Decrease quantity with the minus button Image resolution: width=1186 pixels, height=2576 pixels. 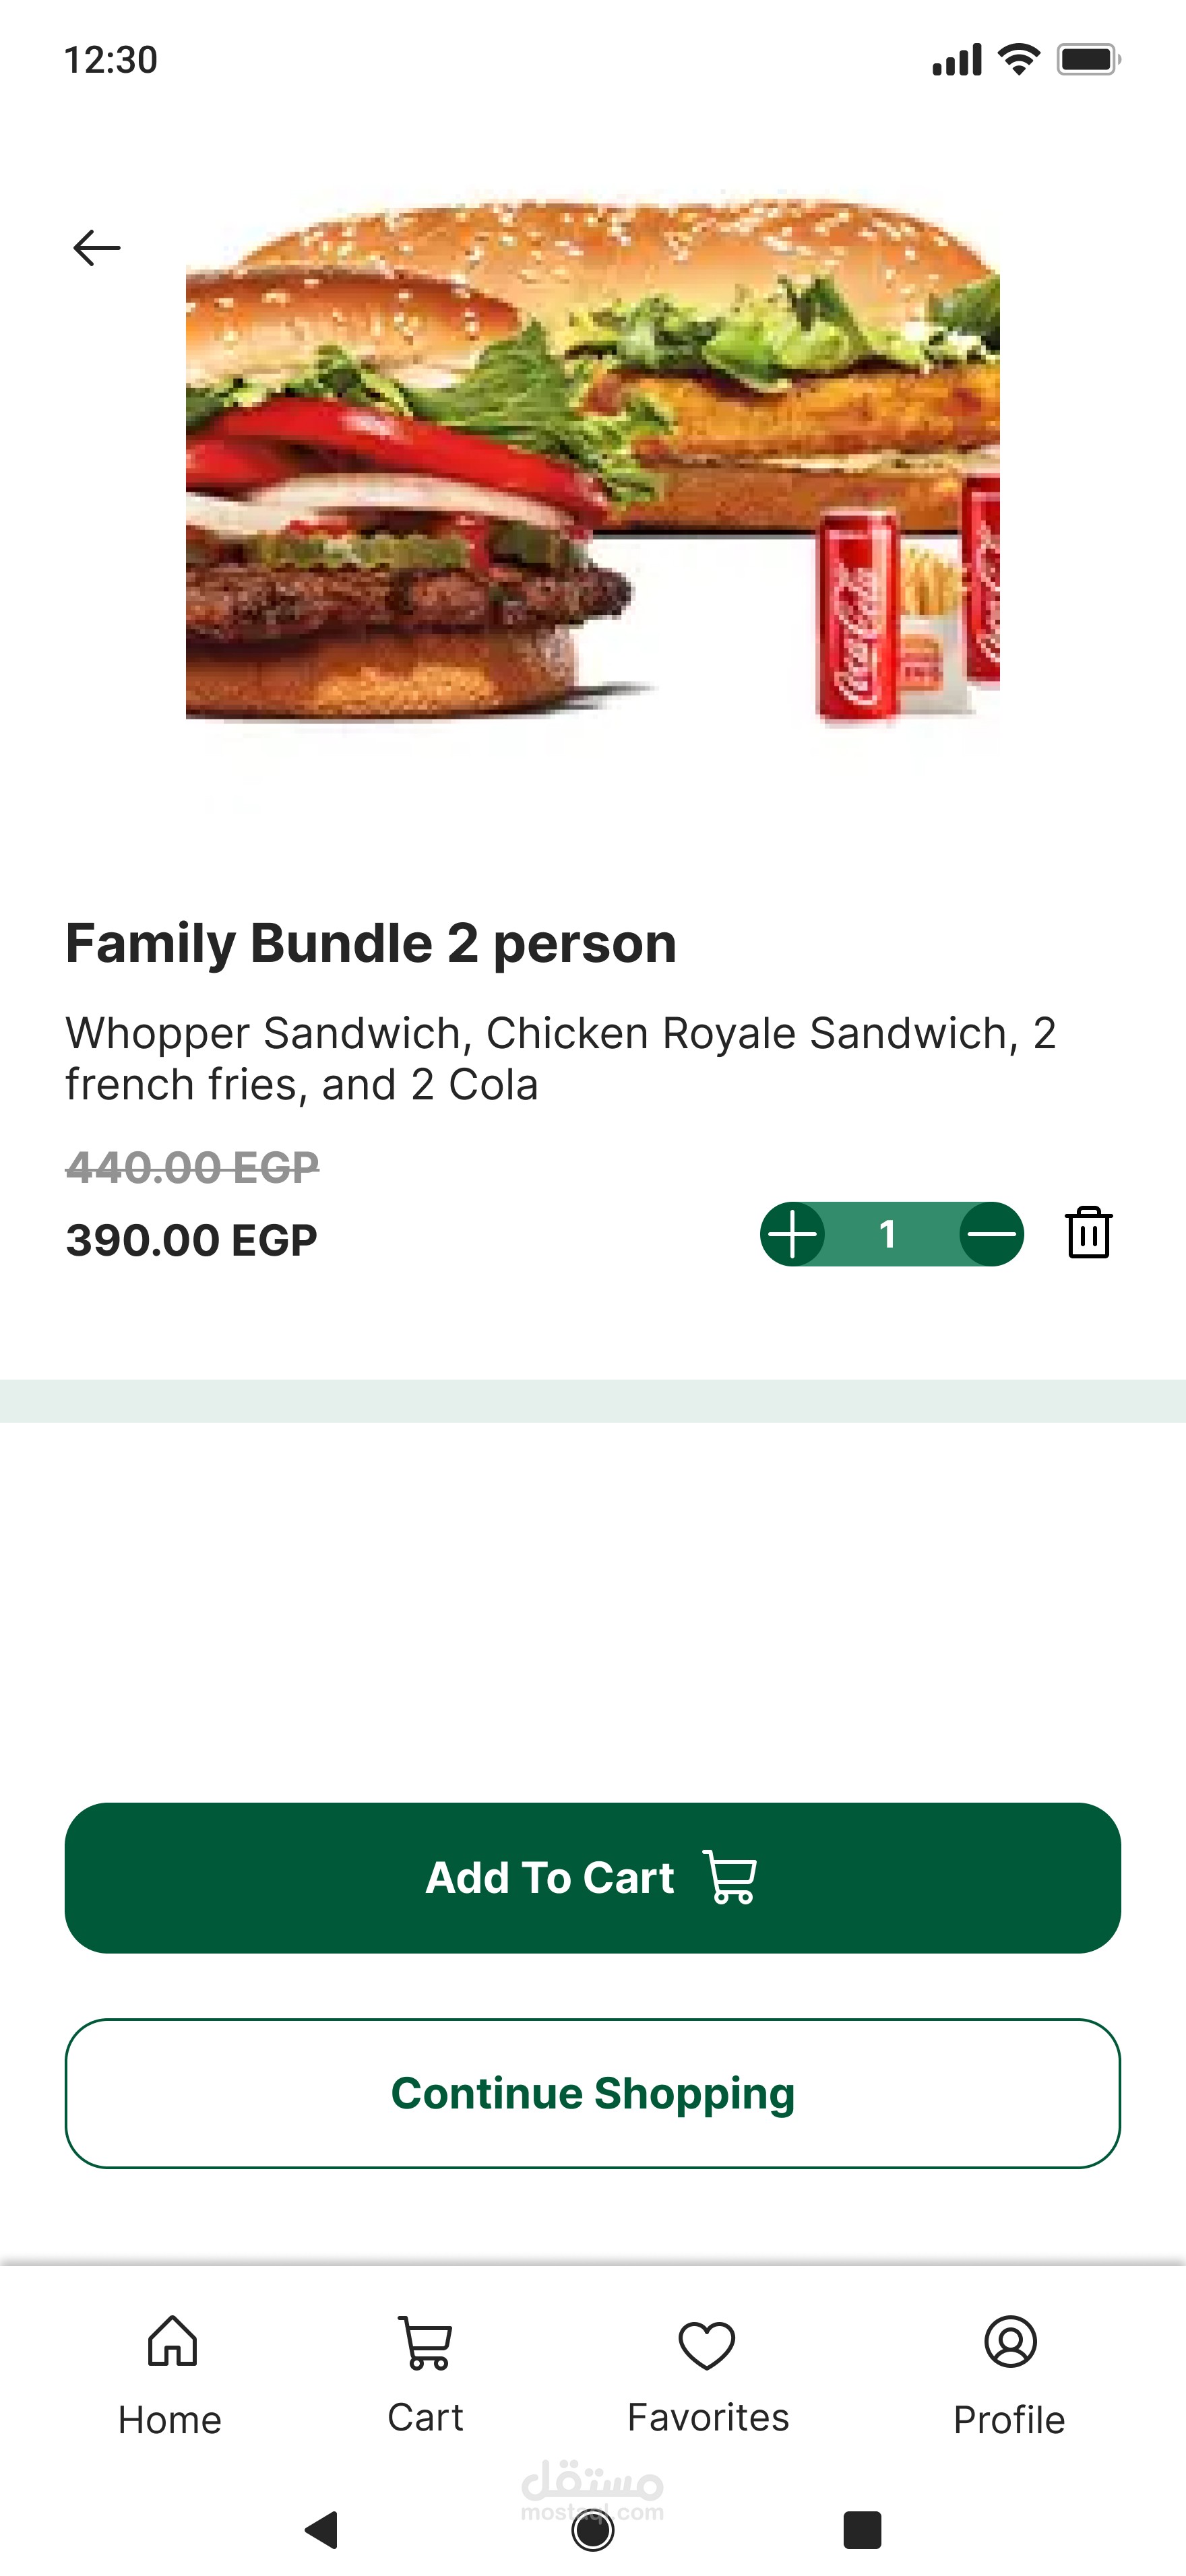(x=991, y=1234)
